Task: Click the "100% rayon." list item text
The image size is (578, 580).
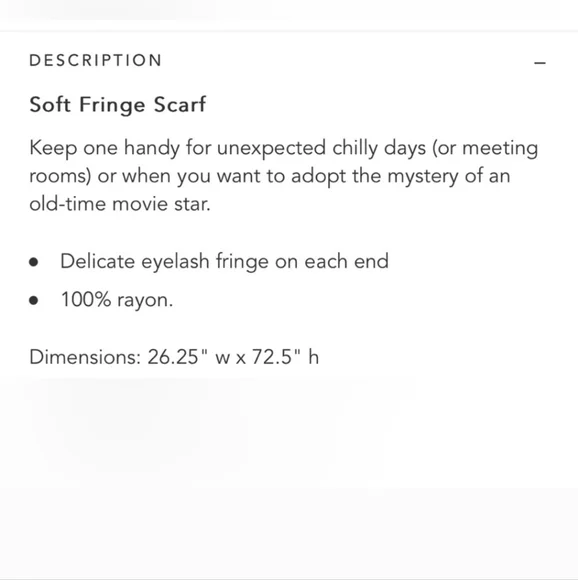Action: pos(117,300)
